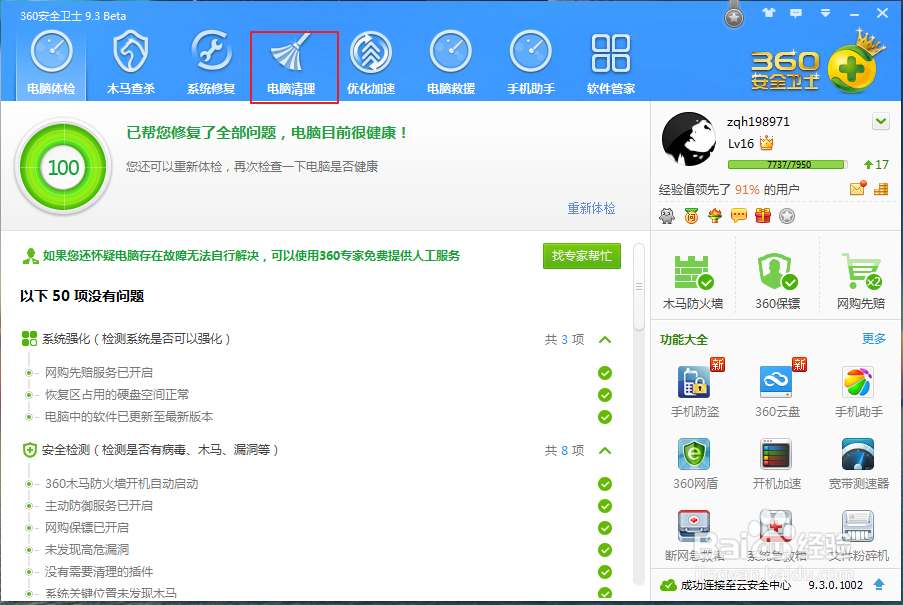Select 主动防御服务已开启 item
Image resolution: width=903 pixels, height=605 pixels.
99,505
